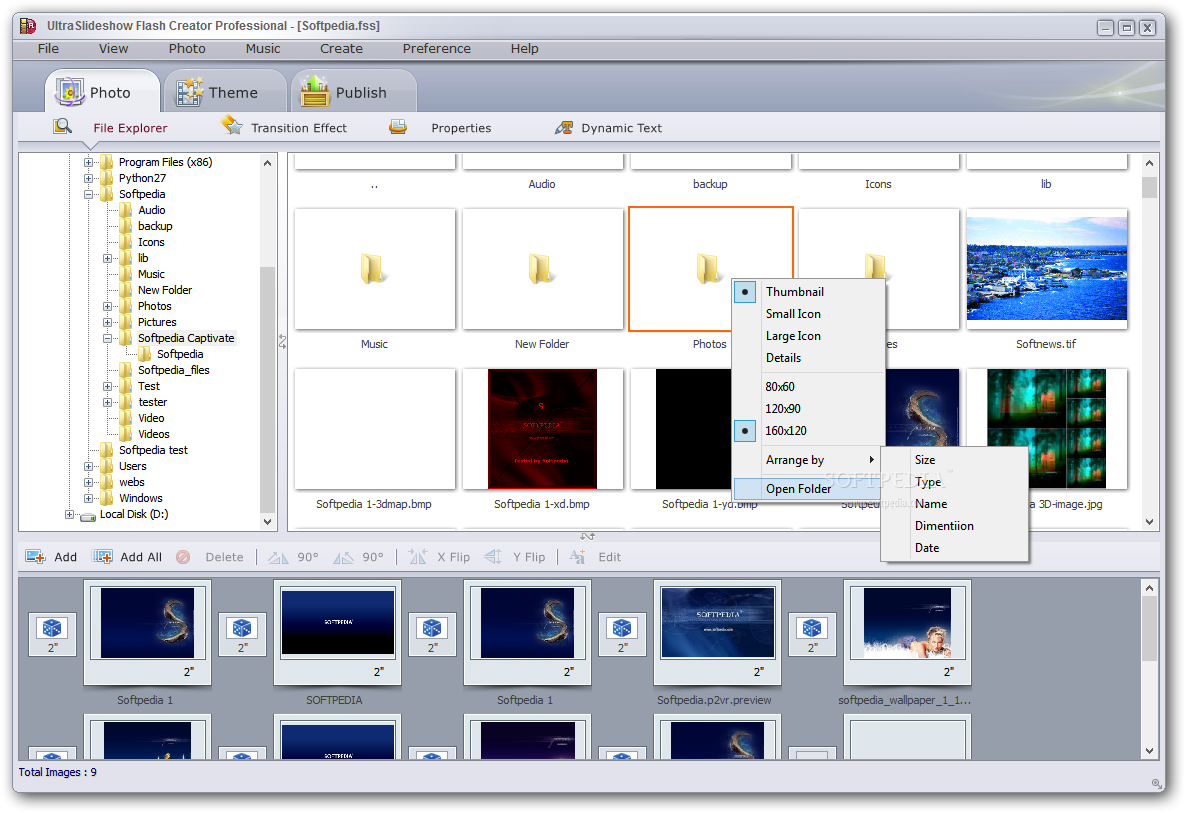Screen dimensions: 1186x813
Task: Click transition cube icon before SOFTPEDIA slide
Action: pos(242,628)
